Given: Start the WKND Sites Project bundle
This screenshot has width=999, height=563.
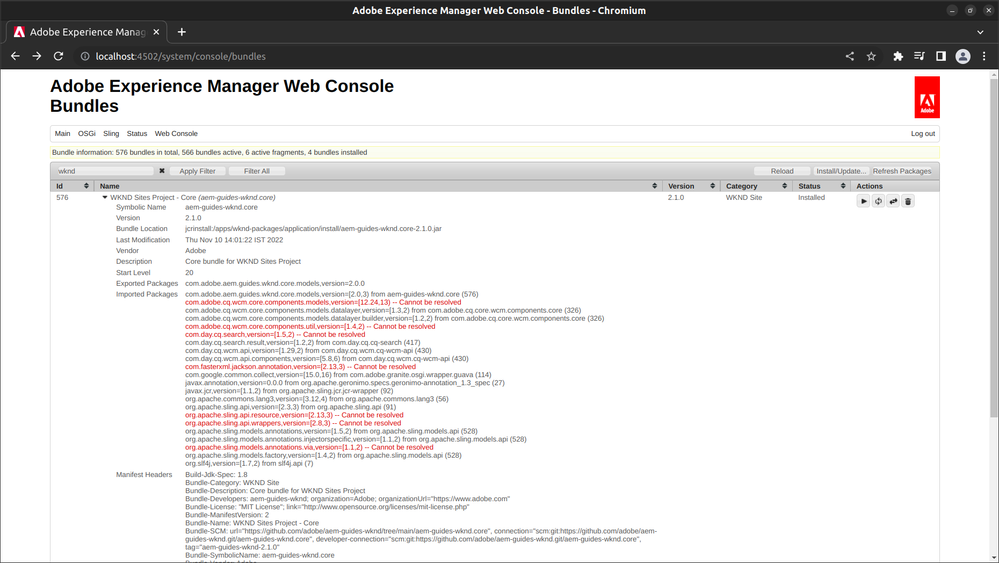Looking at the screenshot, I should [863, 201].
